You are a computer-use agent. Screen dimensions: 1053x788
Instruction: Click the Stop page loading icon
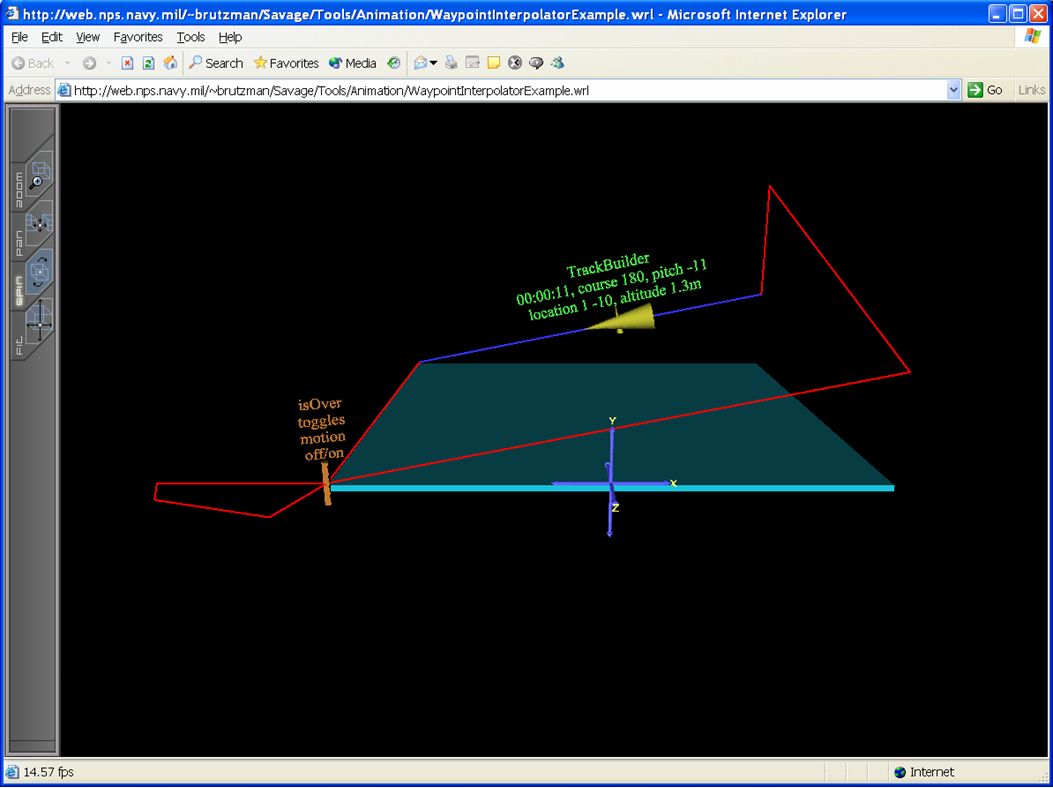(127, 63)
